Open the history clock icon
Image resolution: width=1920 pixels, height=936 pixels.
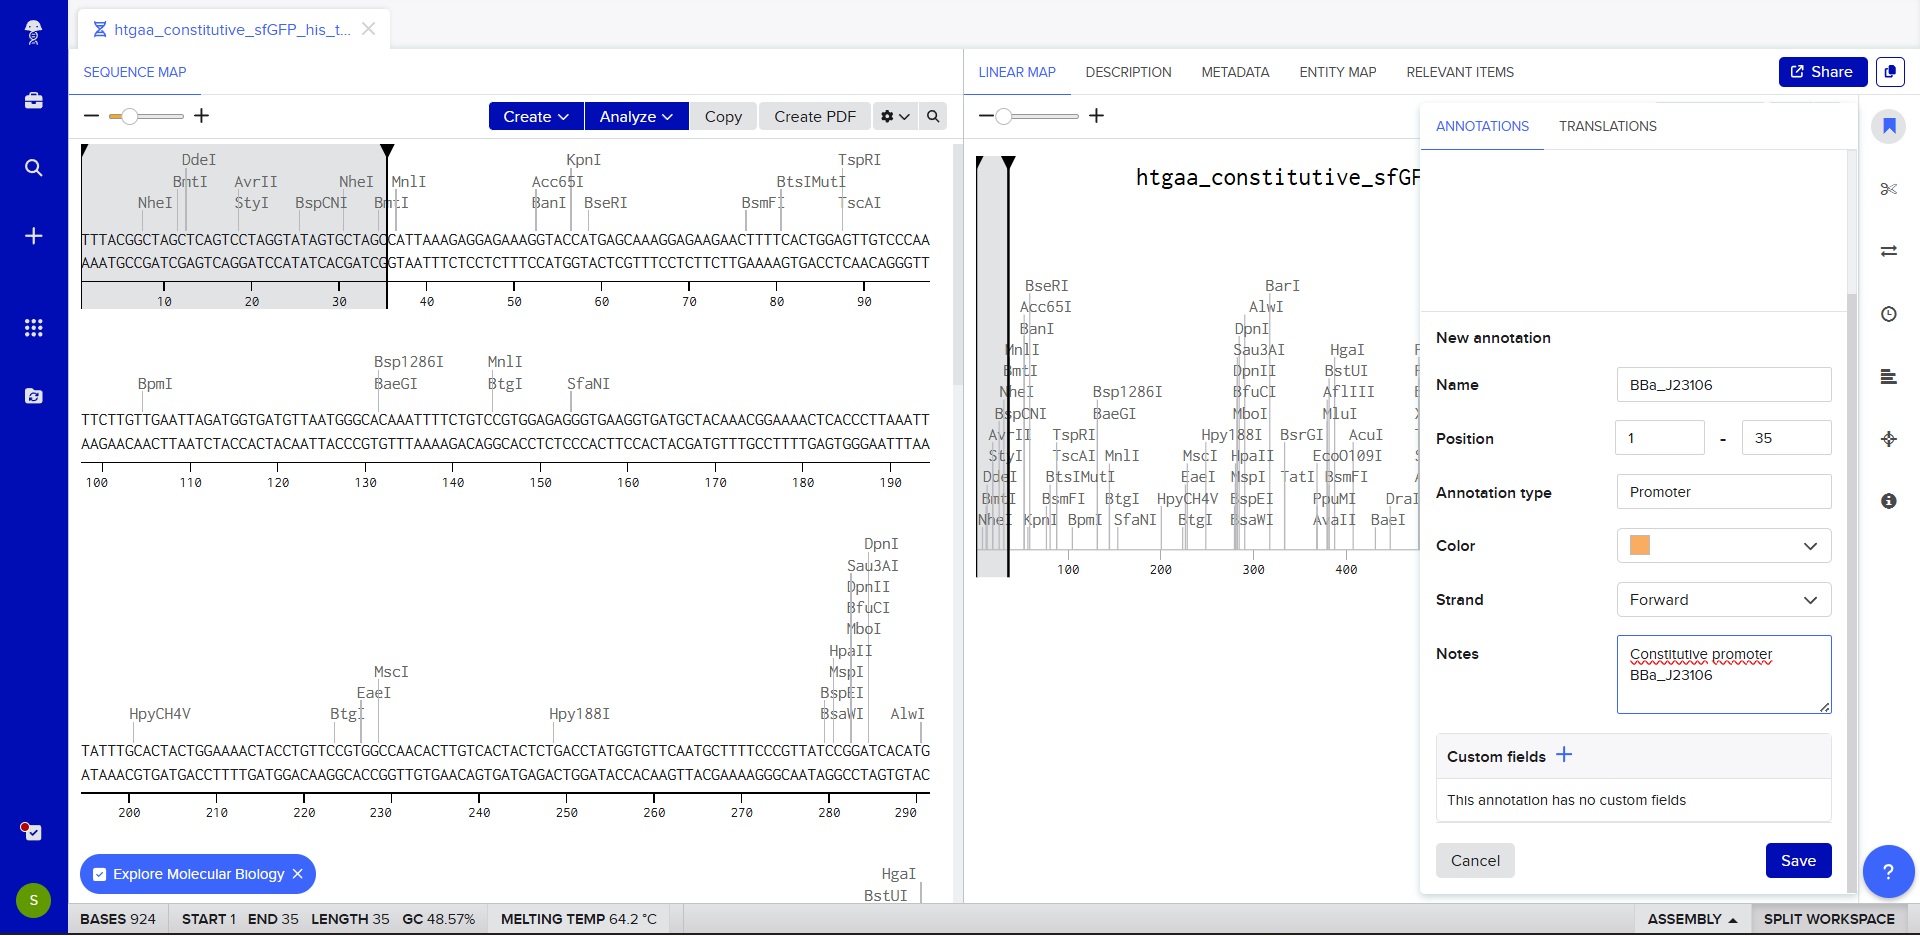(1888, 314)
